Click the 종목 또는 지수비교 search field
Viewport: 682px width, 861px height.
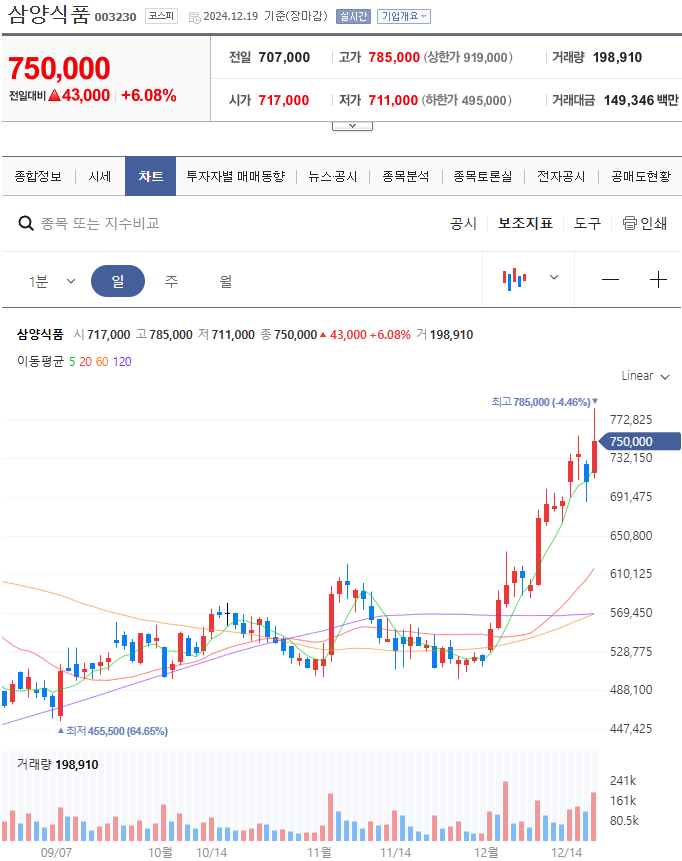(x=100, y=223)
